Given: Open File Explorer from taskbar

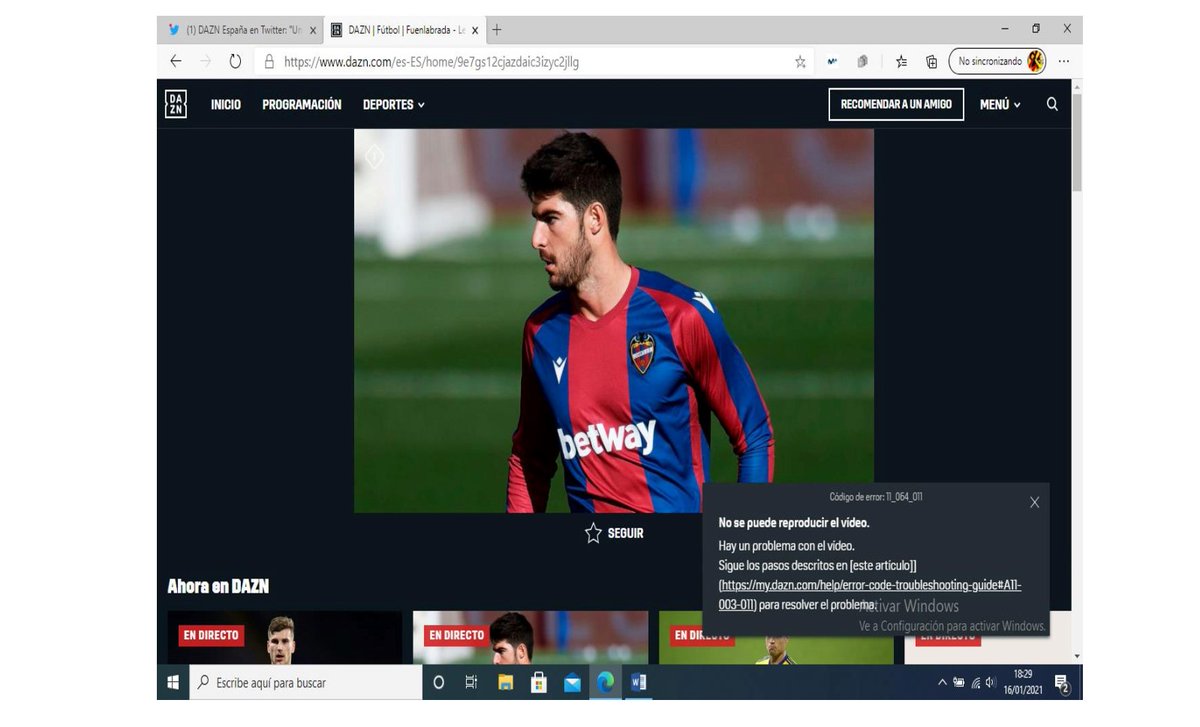Looking at the screenshot, I should (x=505, y=682).
